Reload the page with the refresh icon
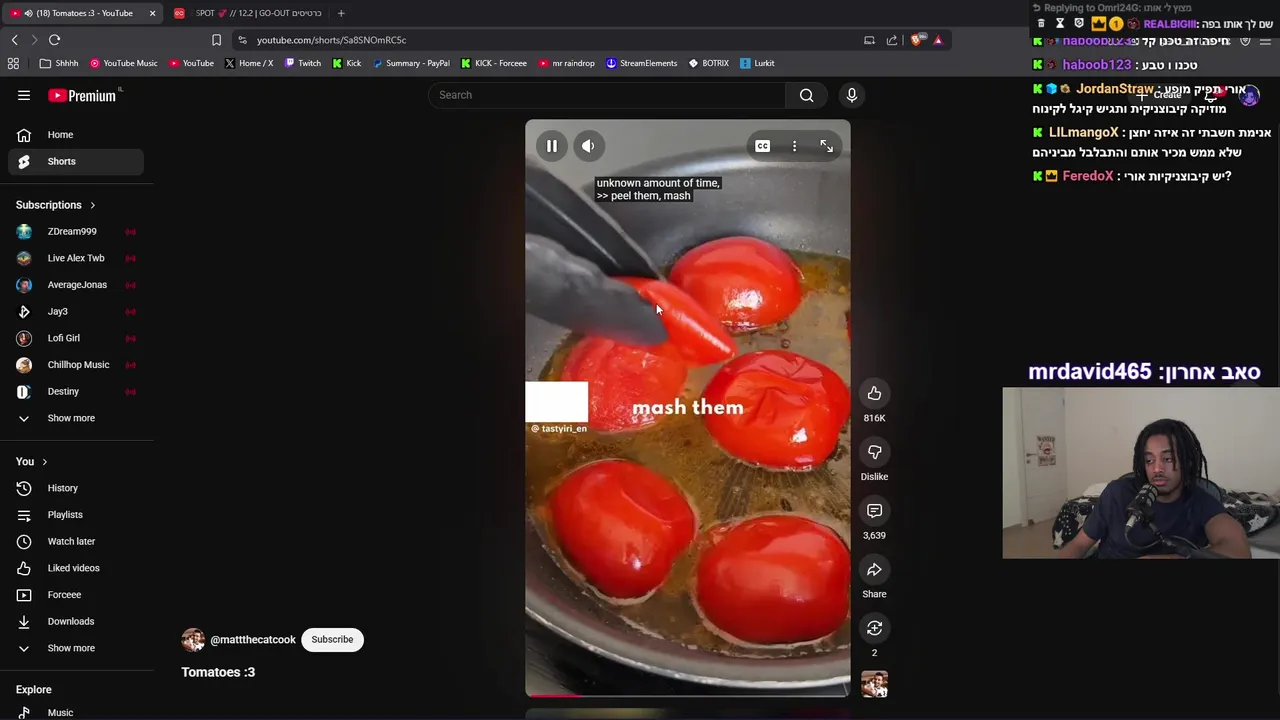1280x720 pixels. pos(54,40)
